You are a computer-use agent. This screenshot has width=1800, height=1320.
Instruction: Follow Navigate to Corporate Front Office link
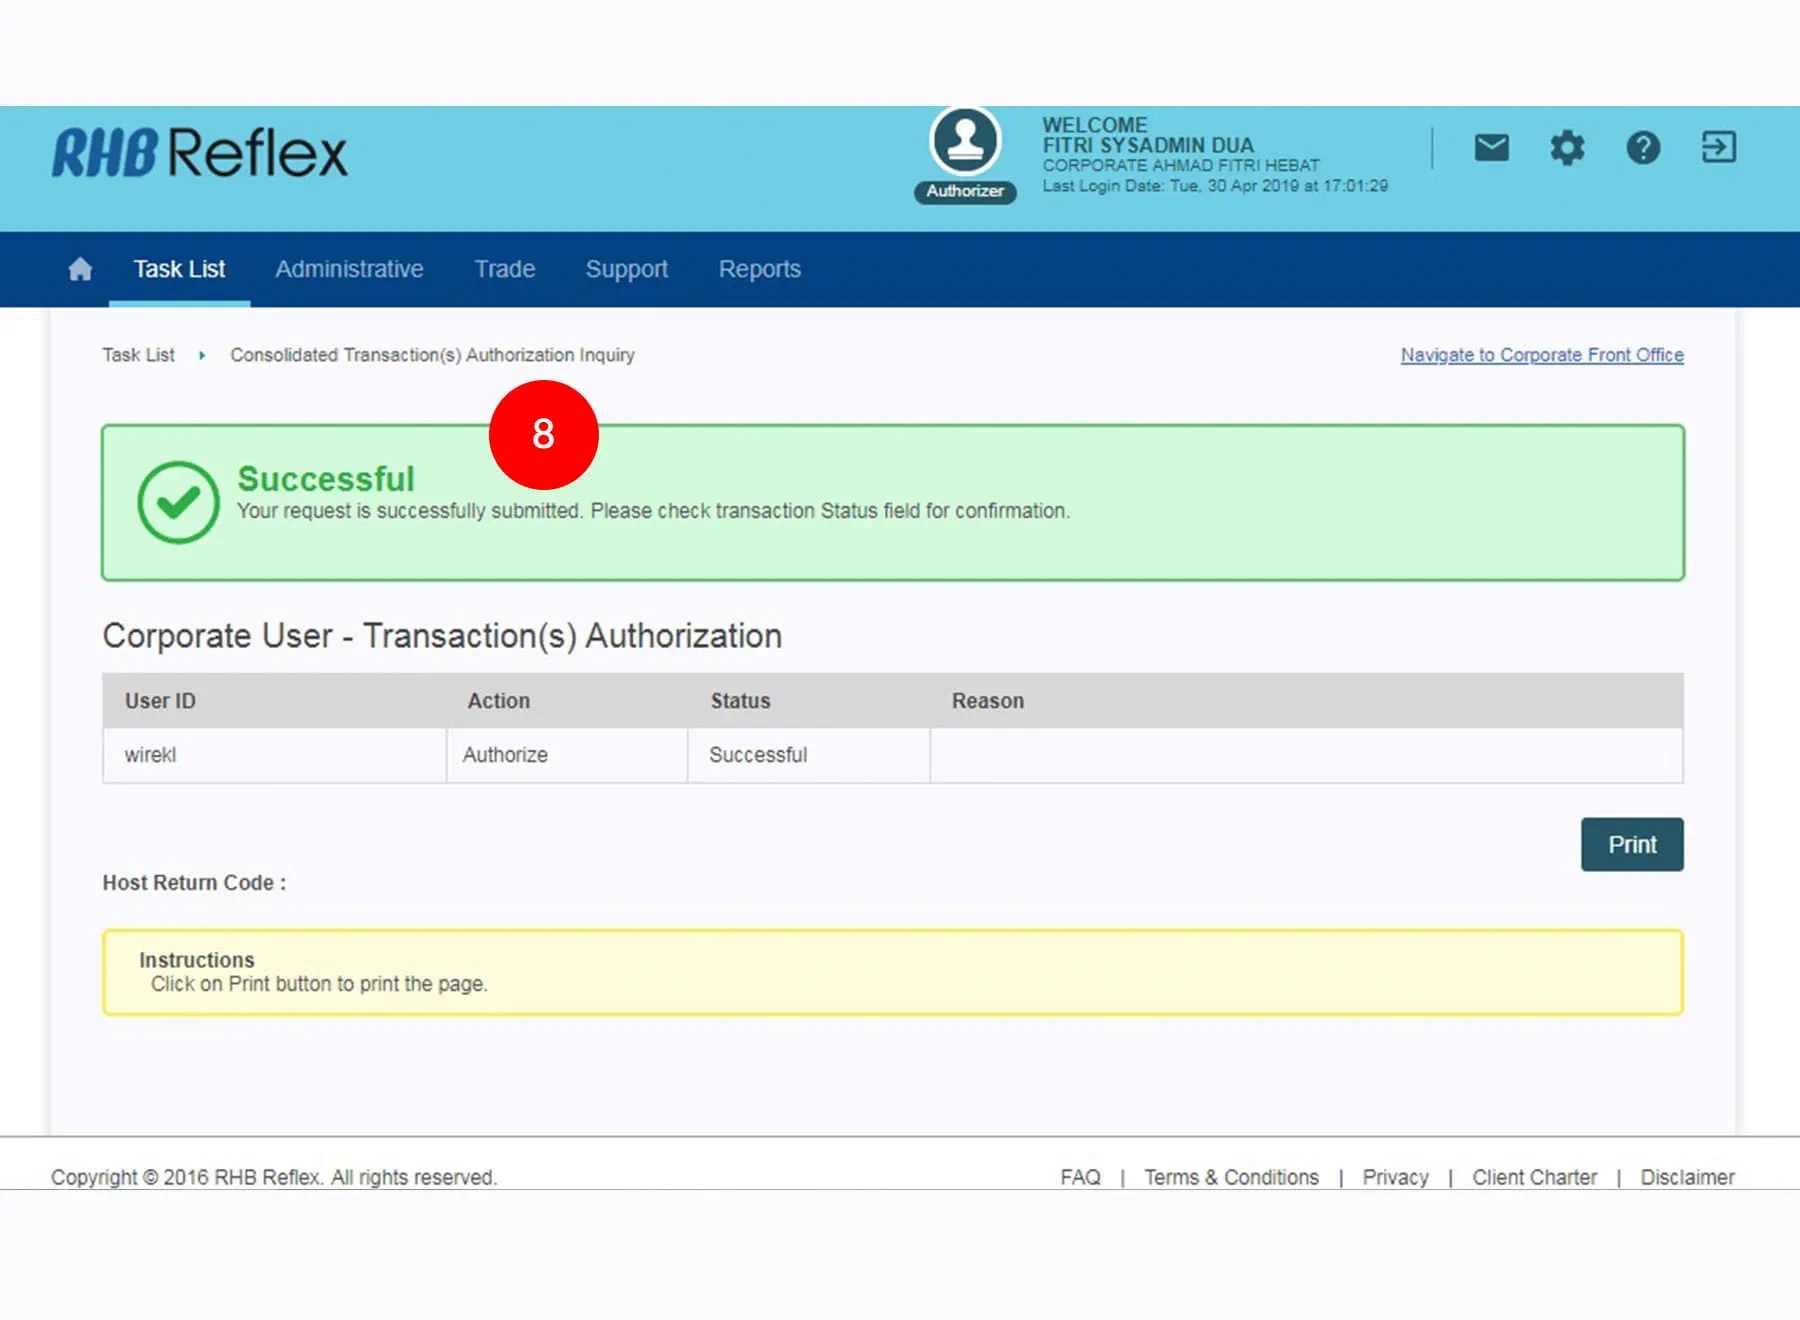[1541, 355]
